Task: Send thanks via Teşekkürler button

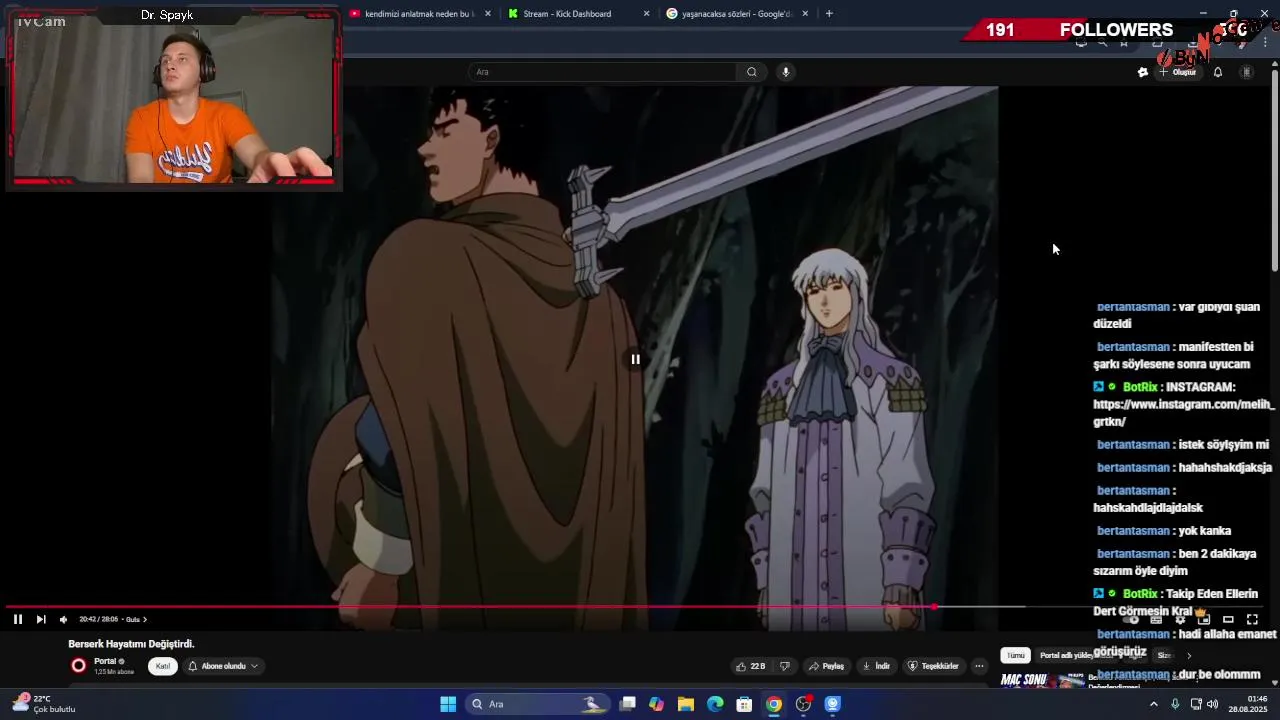Action: 933,666
